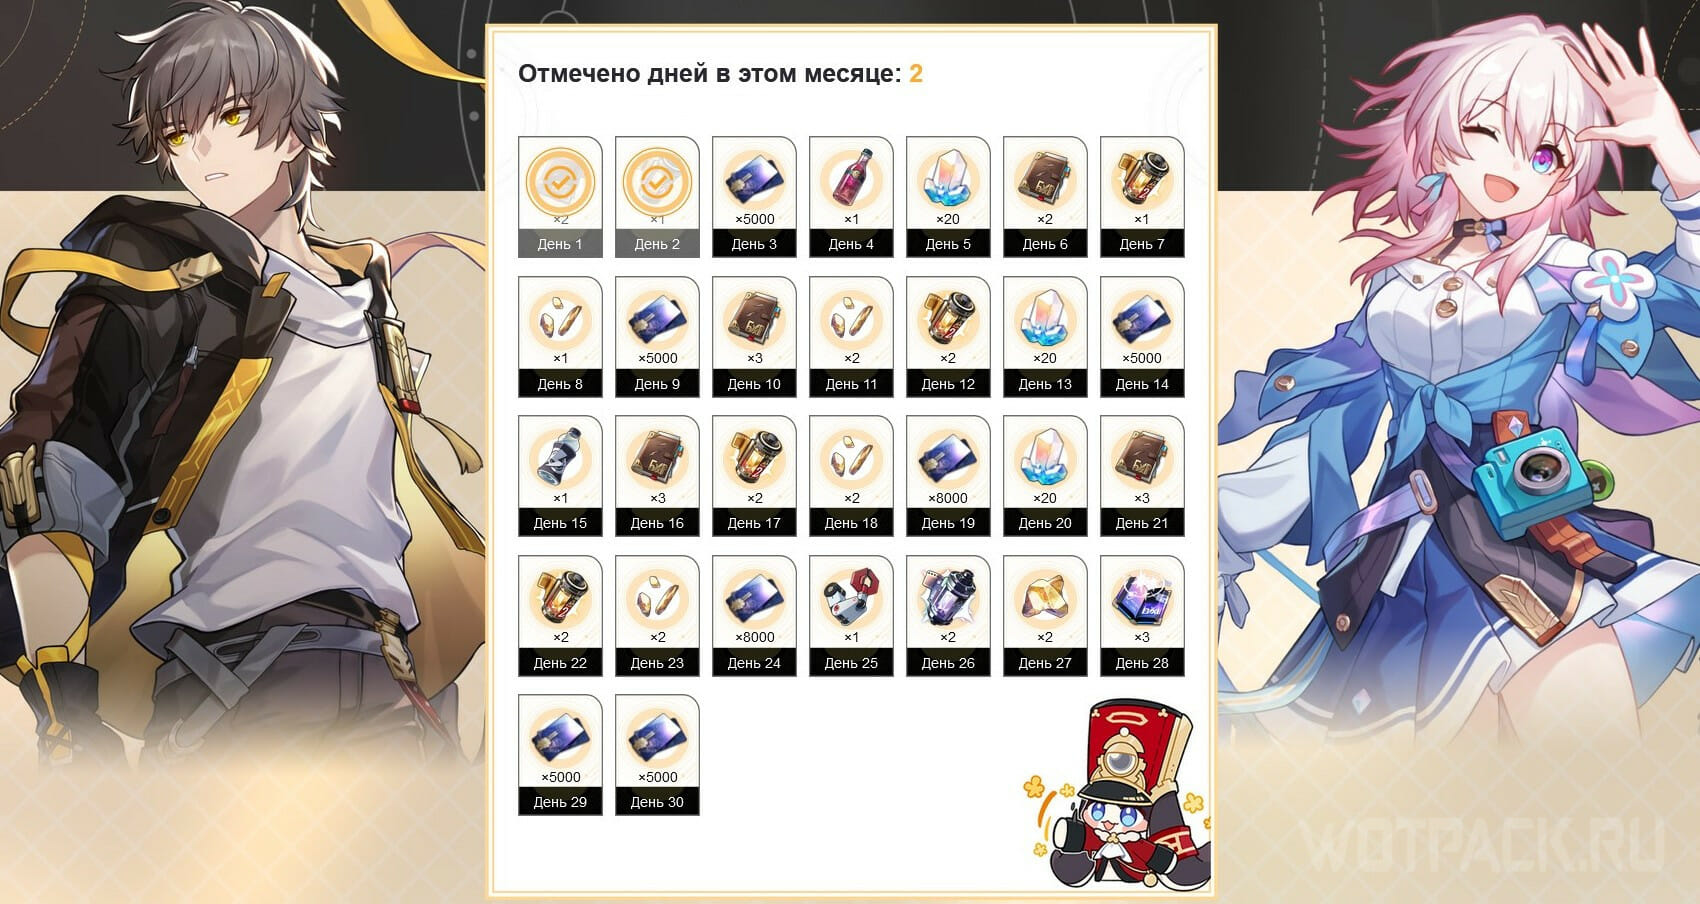Select the Day 30 credits reward
This screenshot has width=1700, height=904.
[657, 755]
